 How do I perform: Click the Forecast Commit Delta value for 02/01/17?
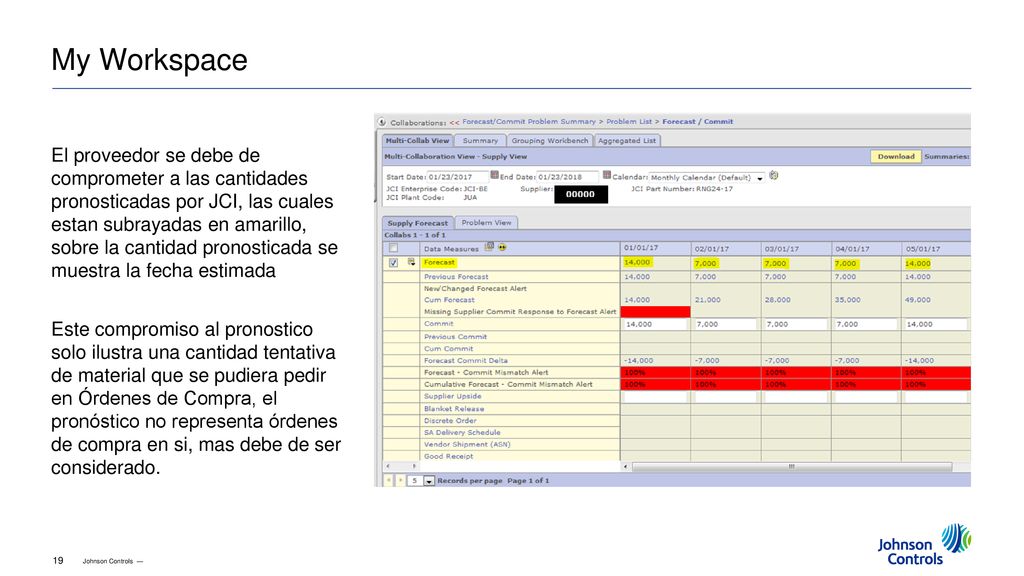pos(707,360)
